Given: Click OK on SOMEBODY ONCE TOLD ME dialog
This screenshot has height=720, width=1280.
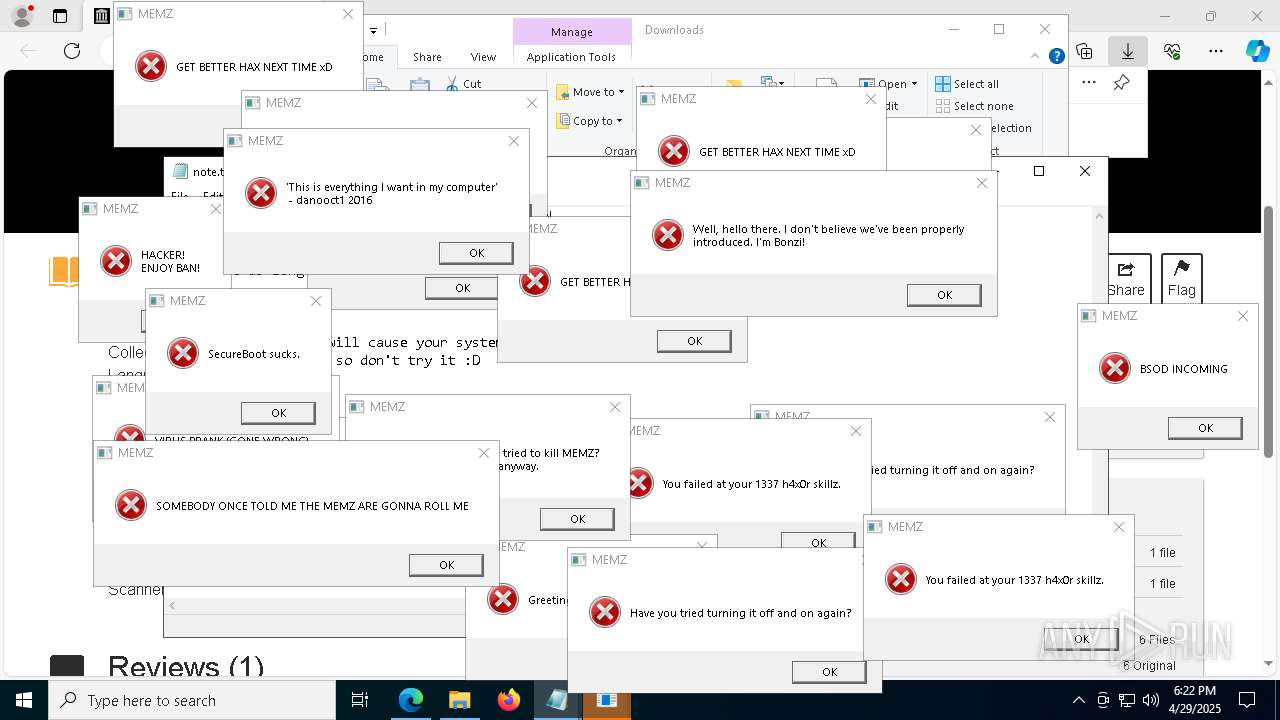Looking at the screenshot, I should (446, 565).
